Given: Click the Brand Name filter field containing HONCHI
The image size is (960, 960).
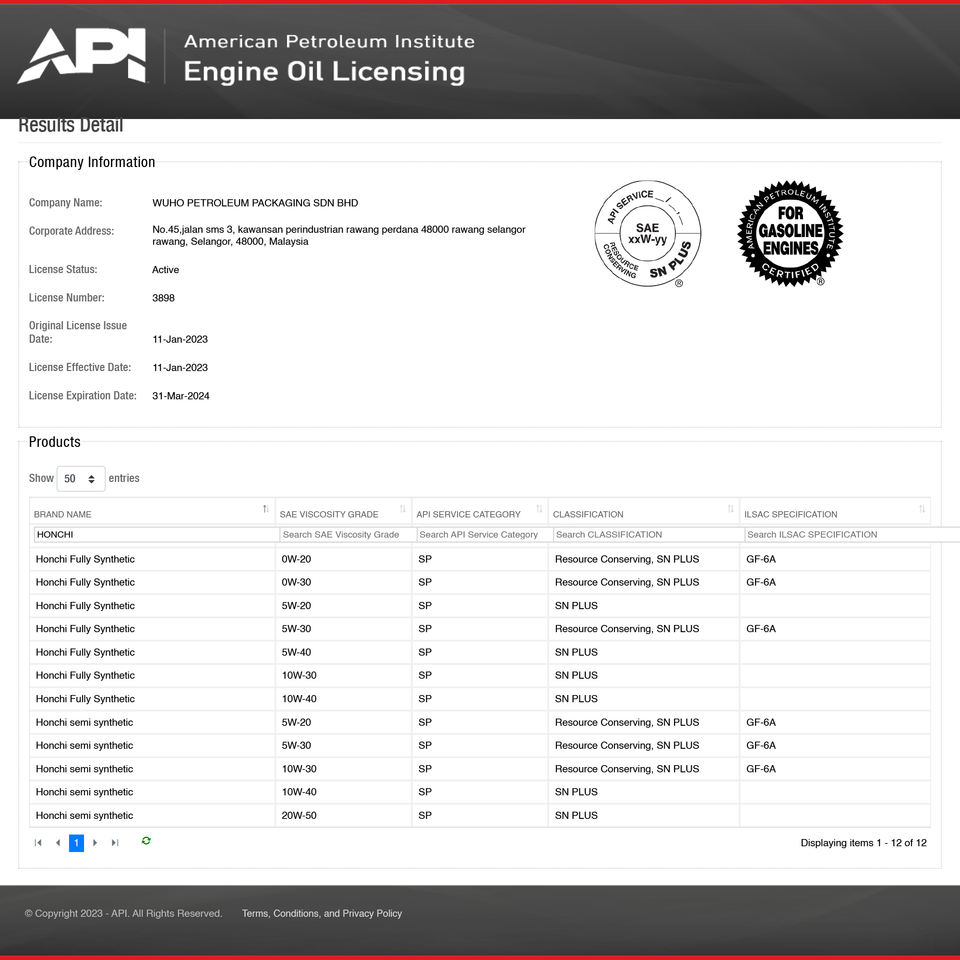Looking at the screenshot, I should point(156,534).
